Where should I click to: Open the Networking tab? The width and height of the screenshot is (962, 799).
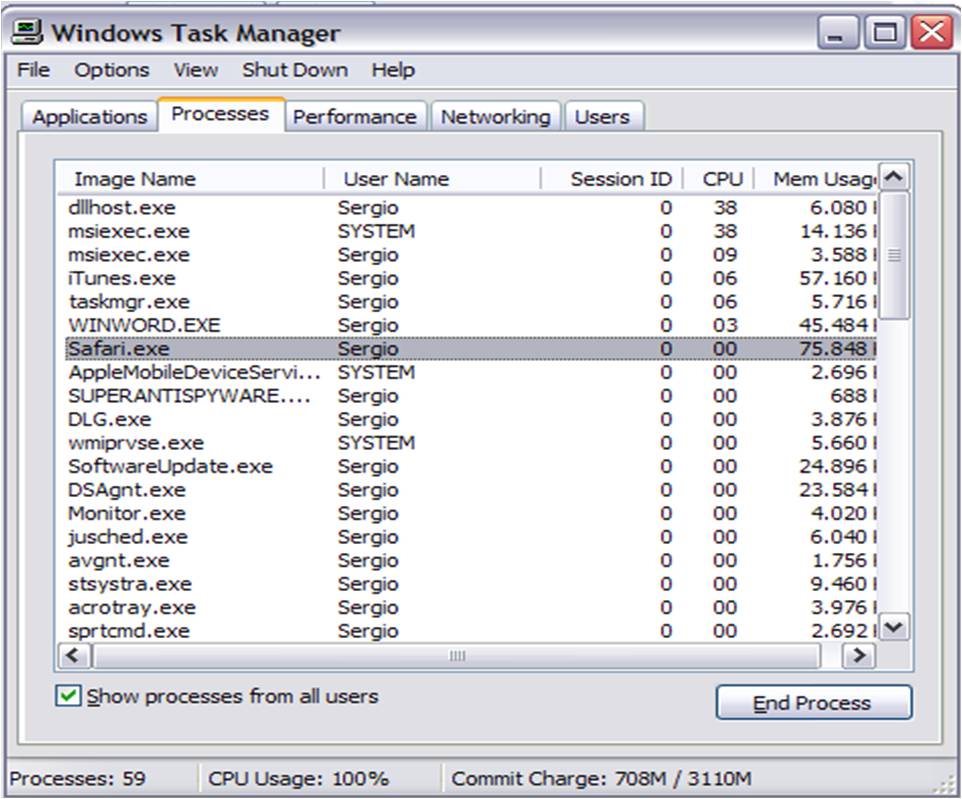click(496, 117)
